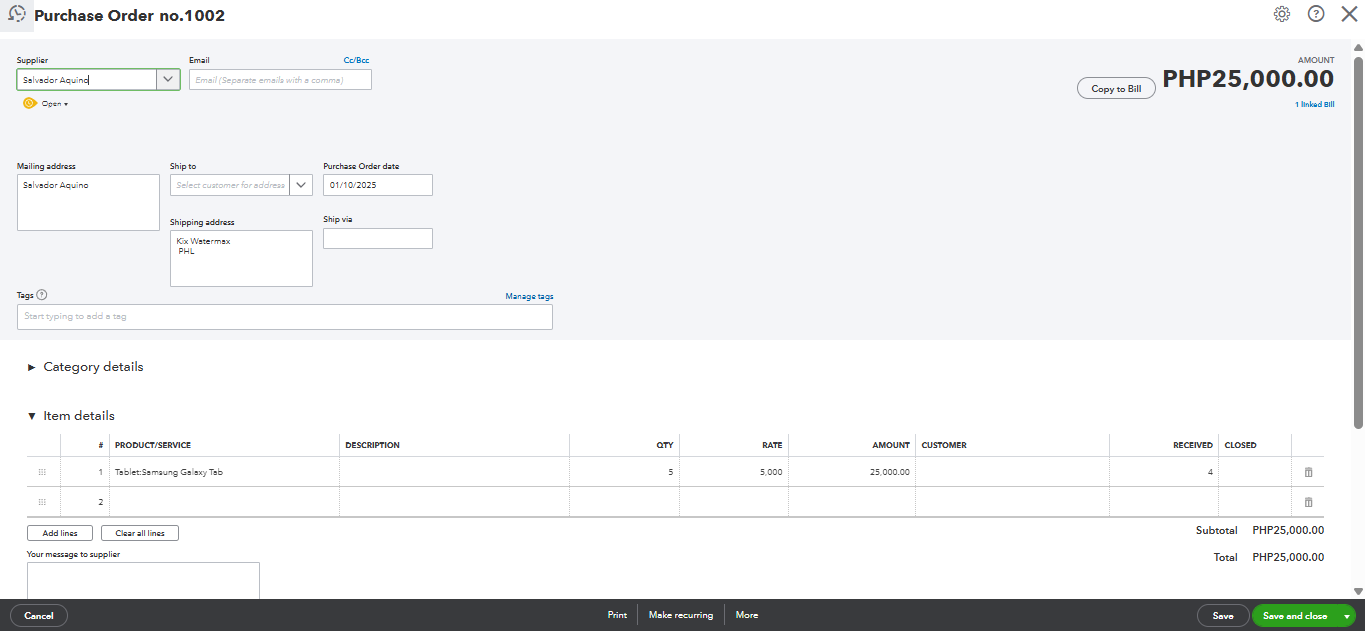Viewport: 1365px width, 631px height.
Task: Click Print in the footer bar
Action: (617, 615)
